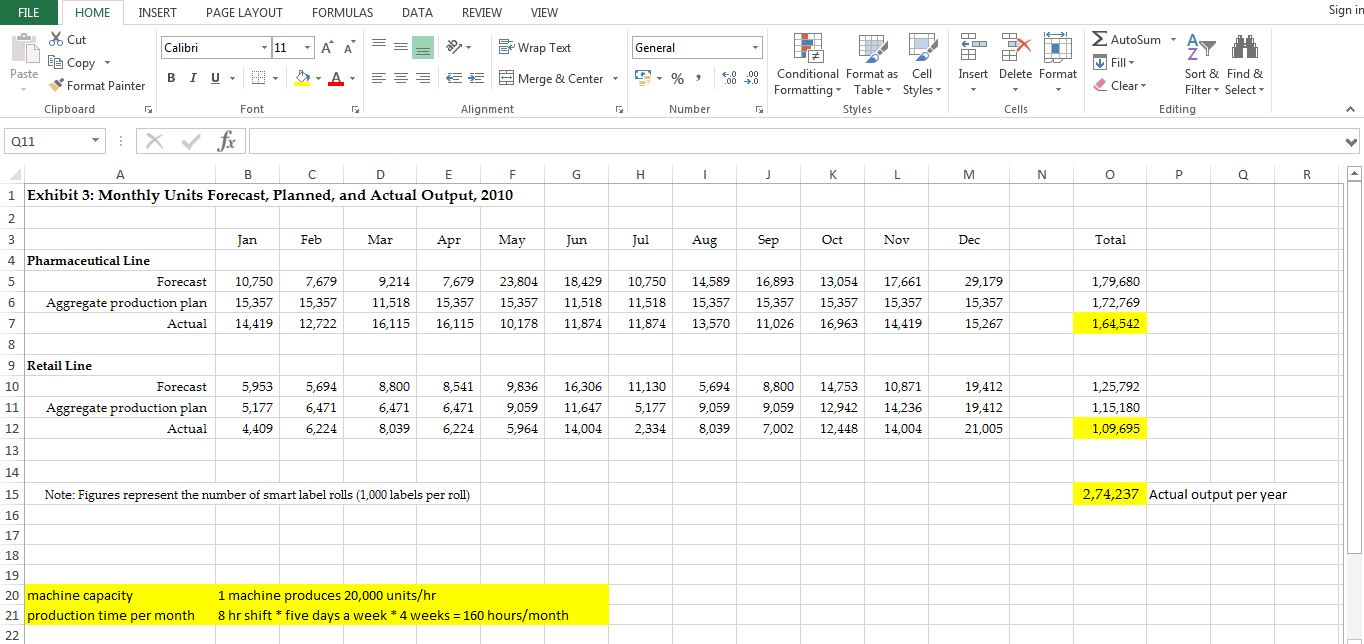
Task: Select the Percent Style icon
Action: point(677,78)
